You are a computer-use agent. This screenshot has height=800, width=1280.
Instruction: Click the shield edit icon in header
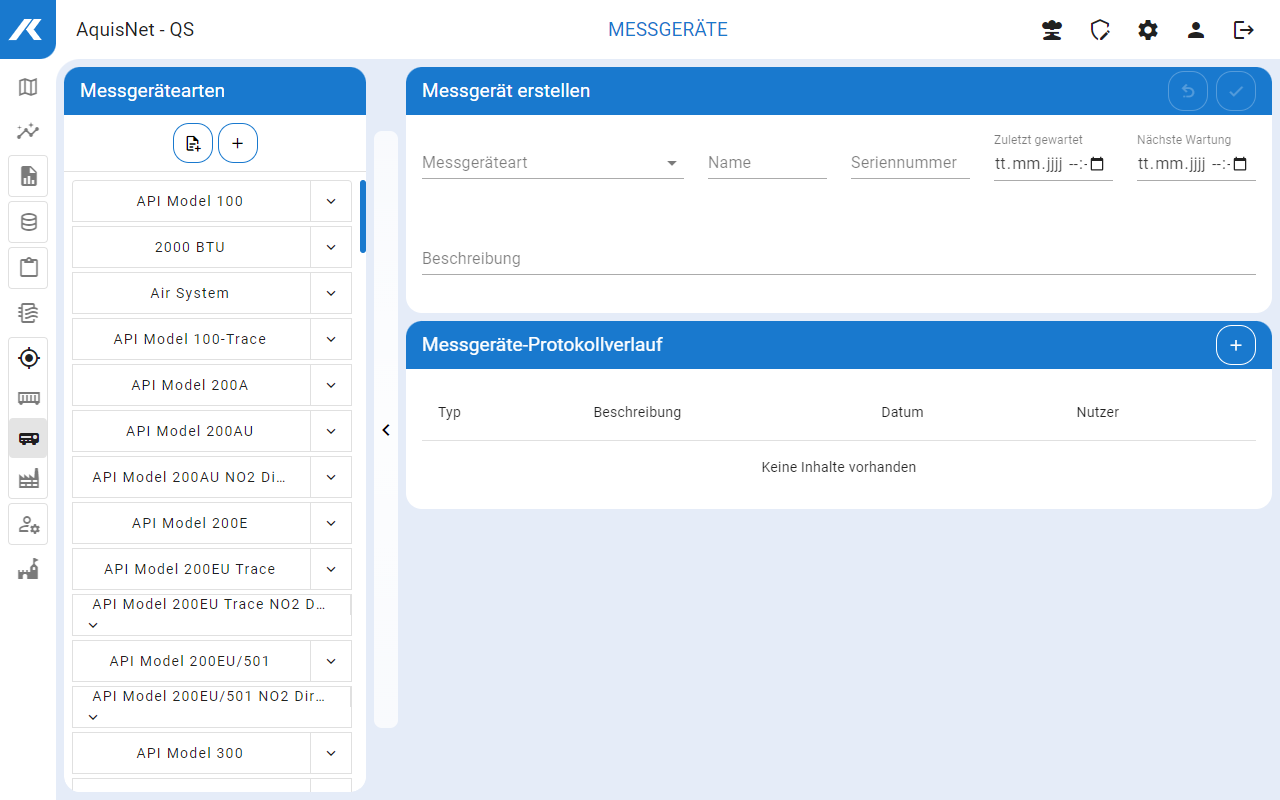point(1100,30)
